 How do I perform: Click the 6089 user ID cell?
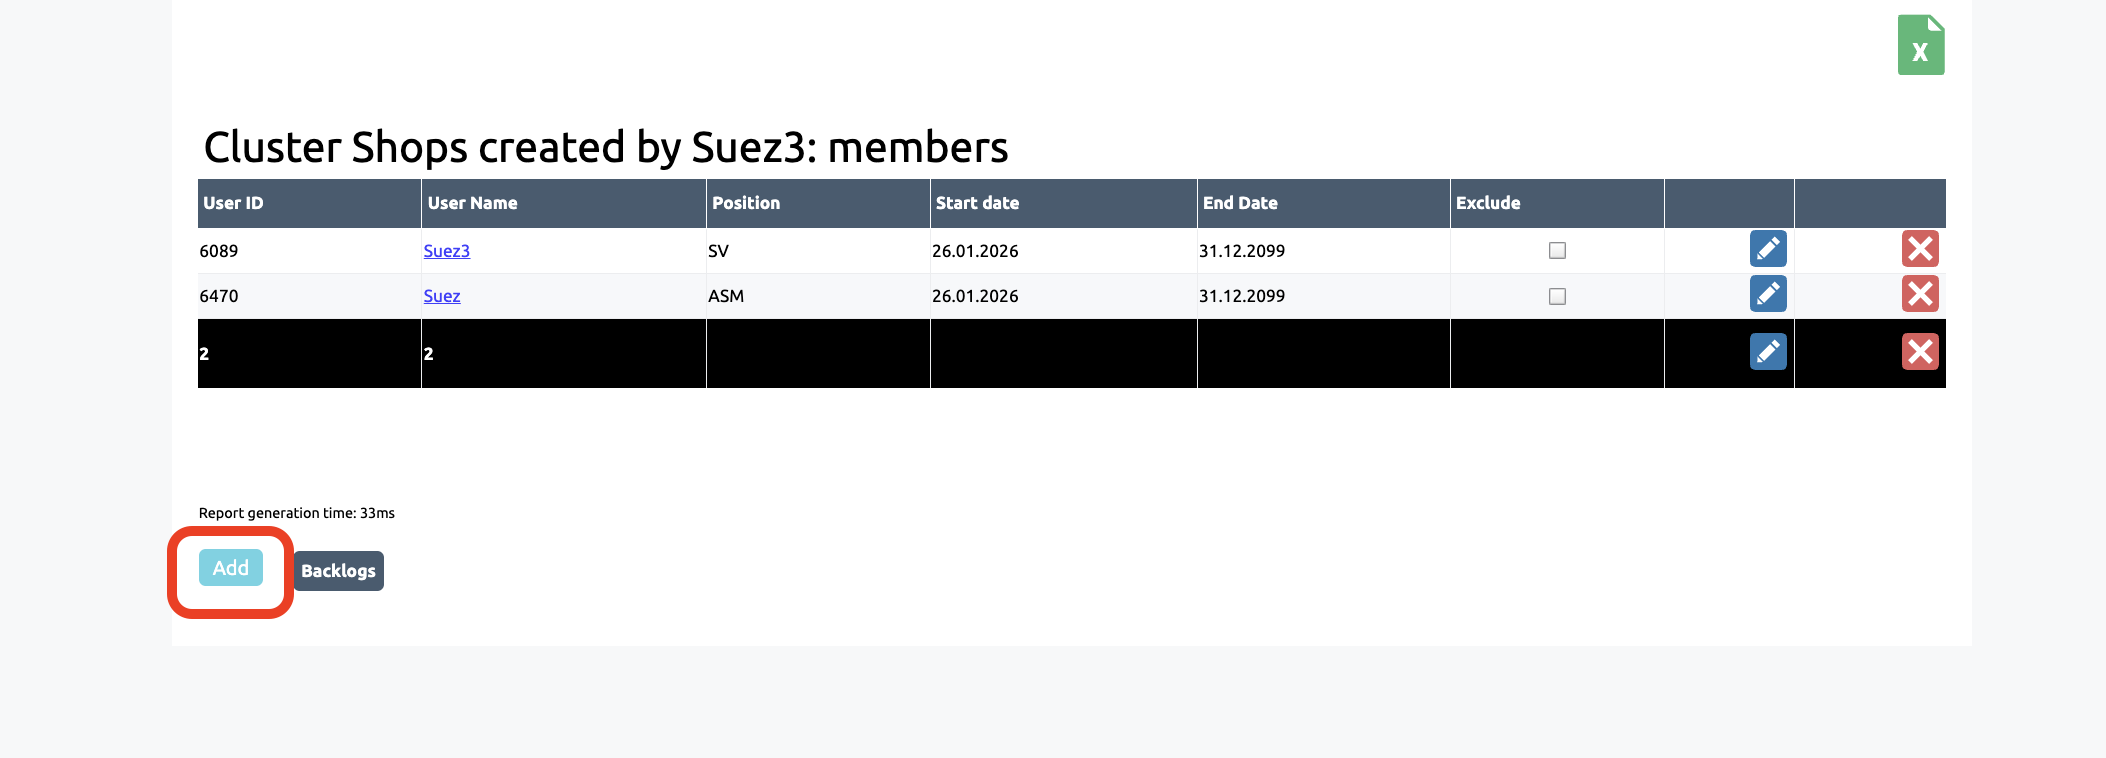click(219, 251)
